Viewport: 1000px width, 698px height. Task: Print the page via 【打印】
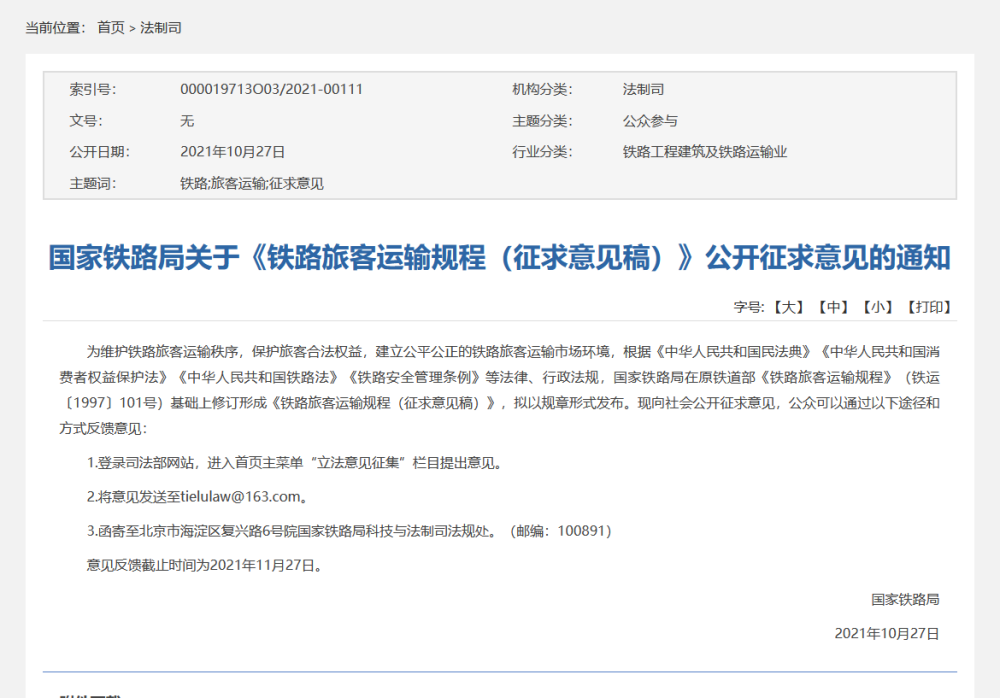point(929,308)
